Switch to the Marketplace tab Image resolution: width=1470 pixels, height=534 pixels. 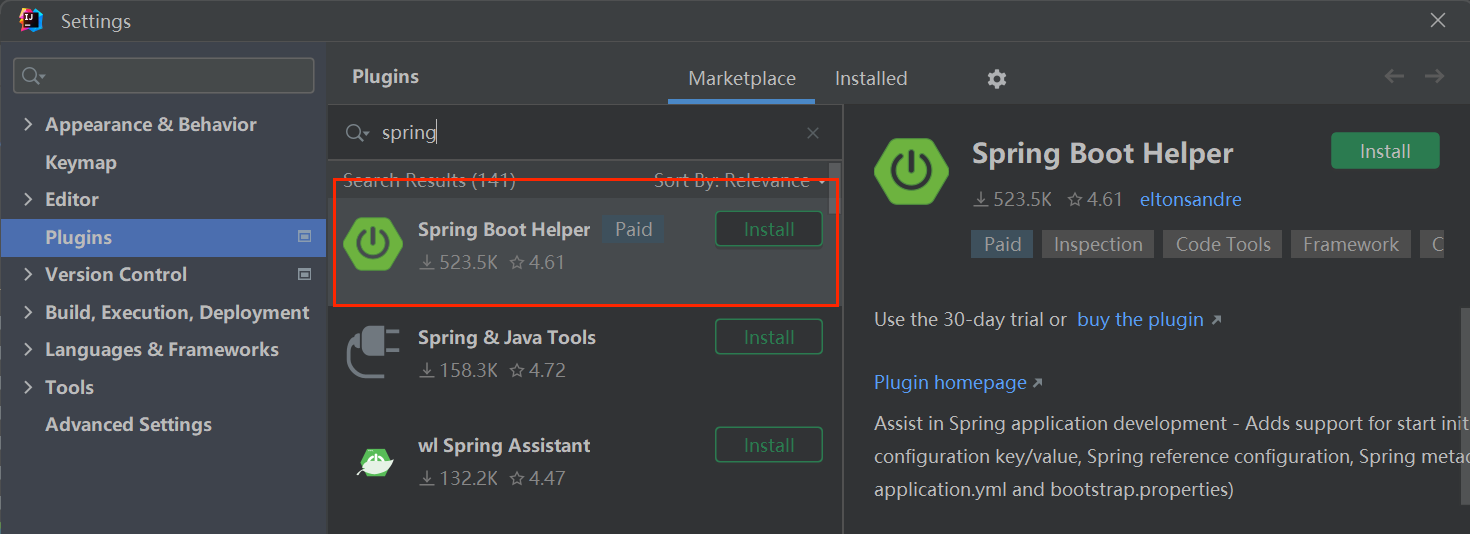[x=742, y=79]
